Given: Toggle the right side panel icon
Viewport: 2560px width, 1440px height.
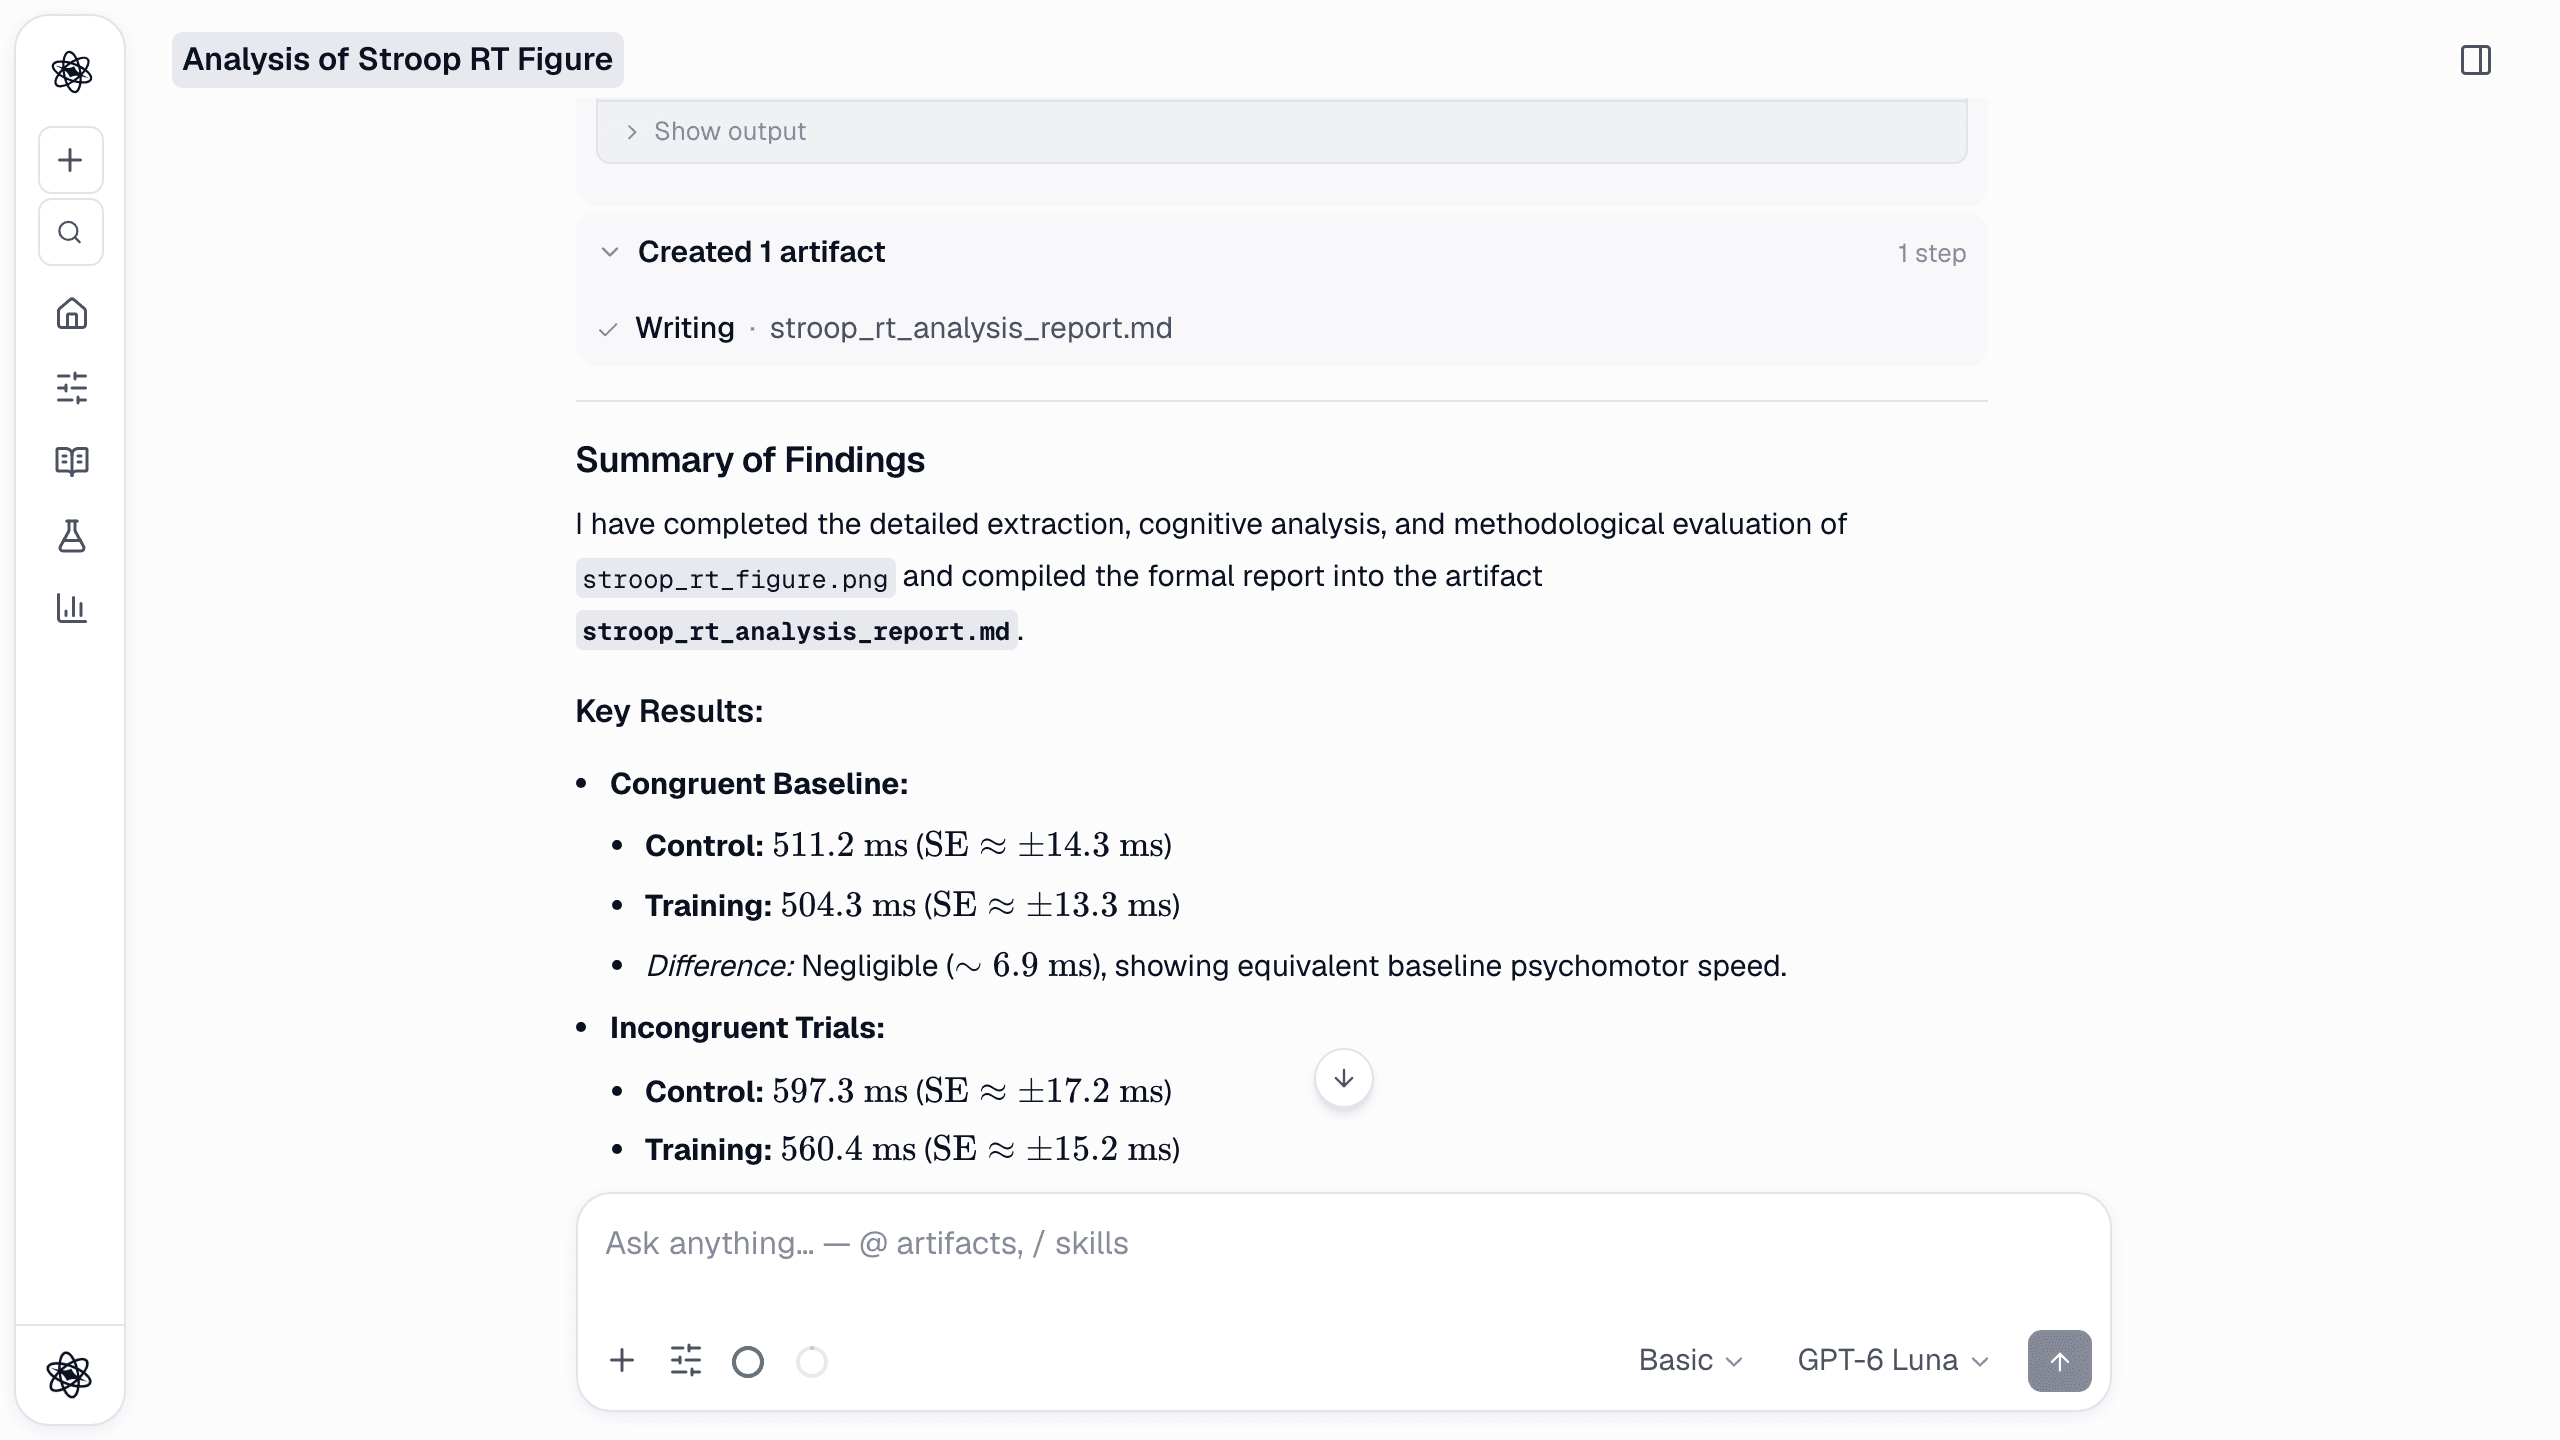Looking at the screenshot, I should coord(2476,60).
